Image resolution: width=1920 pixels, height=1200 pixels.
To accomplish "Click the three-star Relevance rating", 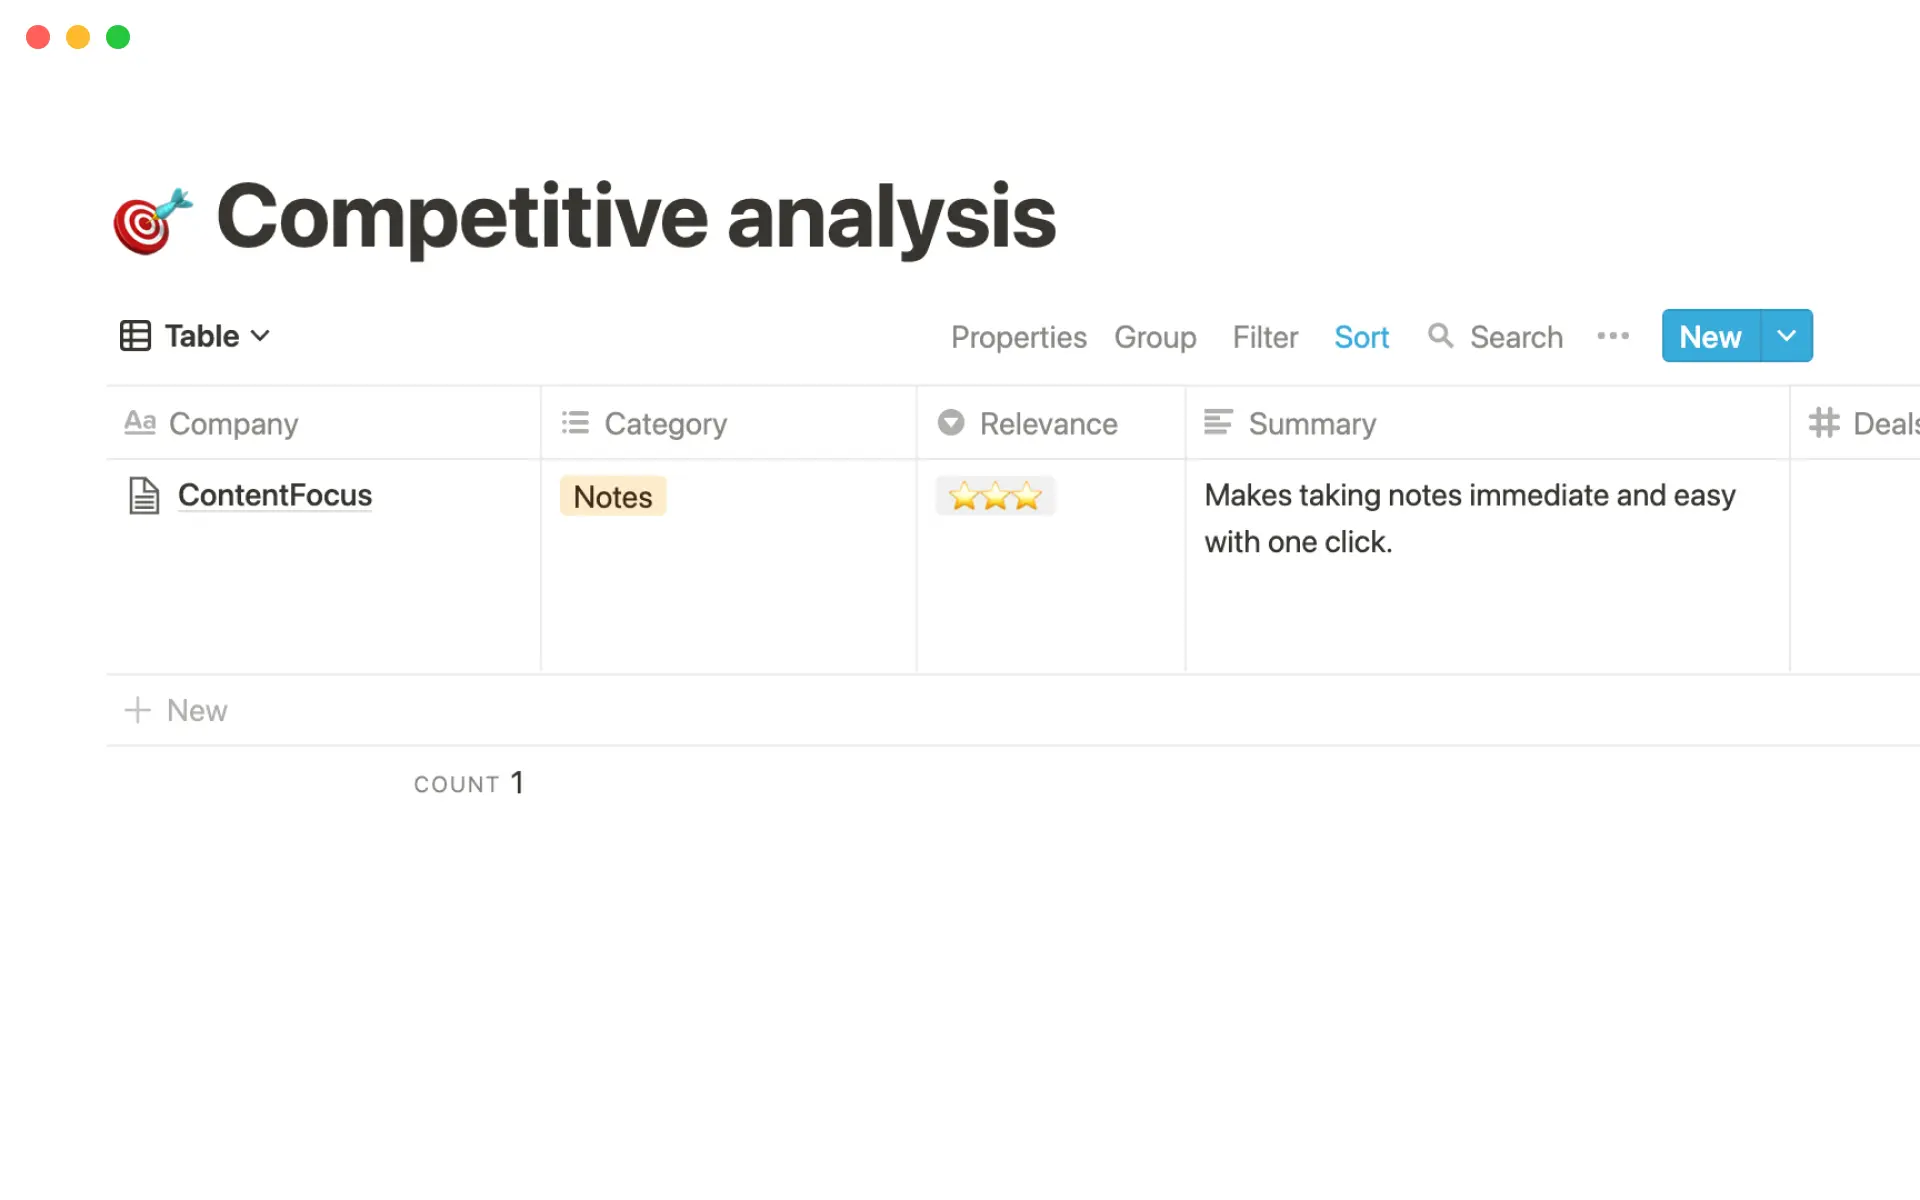I will coord(995,495).
